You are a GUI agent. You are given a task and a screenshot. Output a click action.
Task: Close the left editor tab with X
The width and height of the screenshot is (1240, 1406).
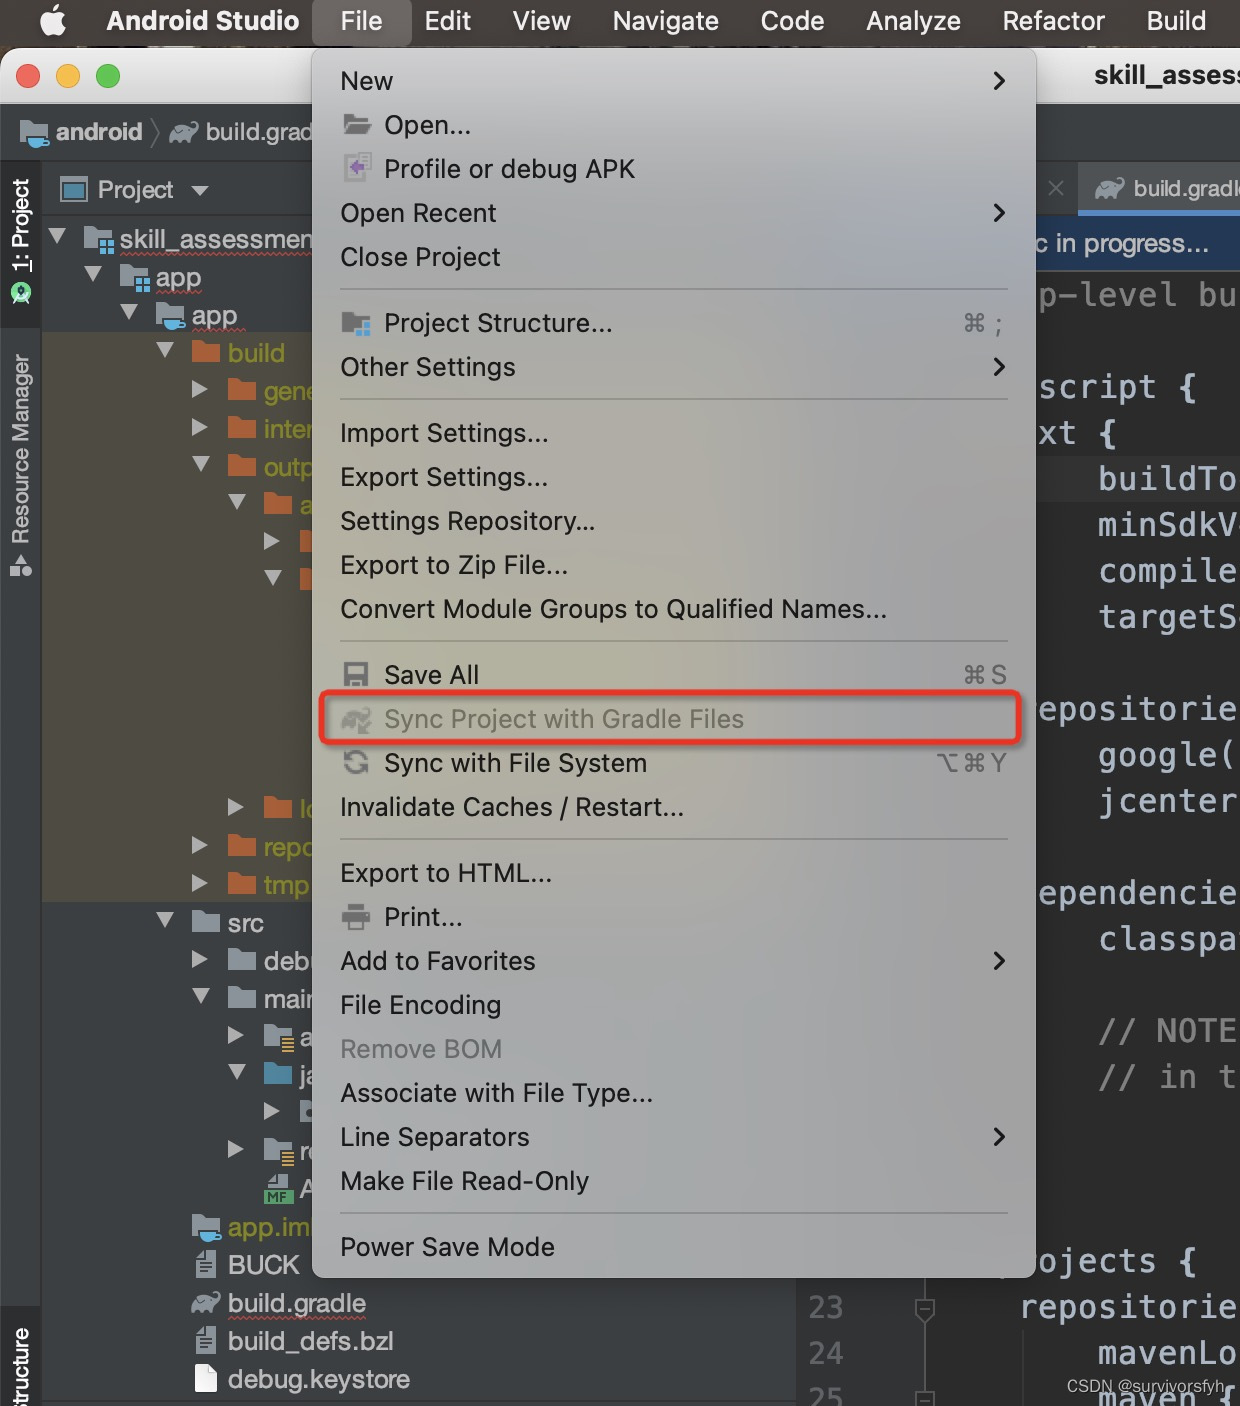point(1056,188)
